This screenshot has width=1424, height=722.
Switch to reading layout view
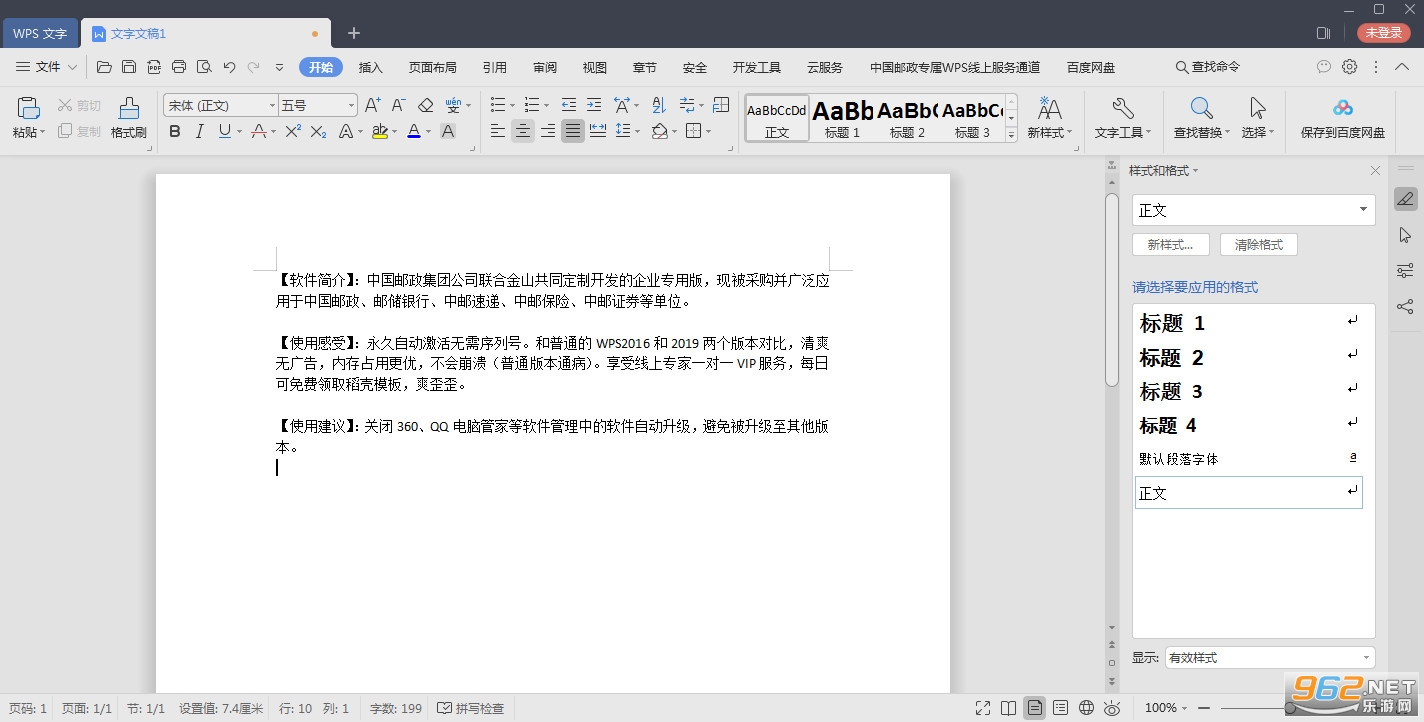[1009, 708]
